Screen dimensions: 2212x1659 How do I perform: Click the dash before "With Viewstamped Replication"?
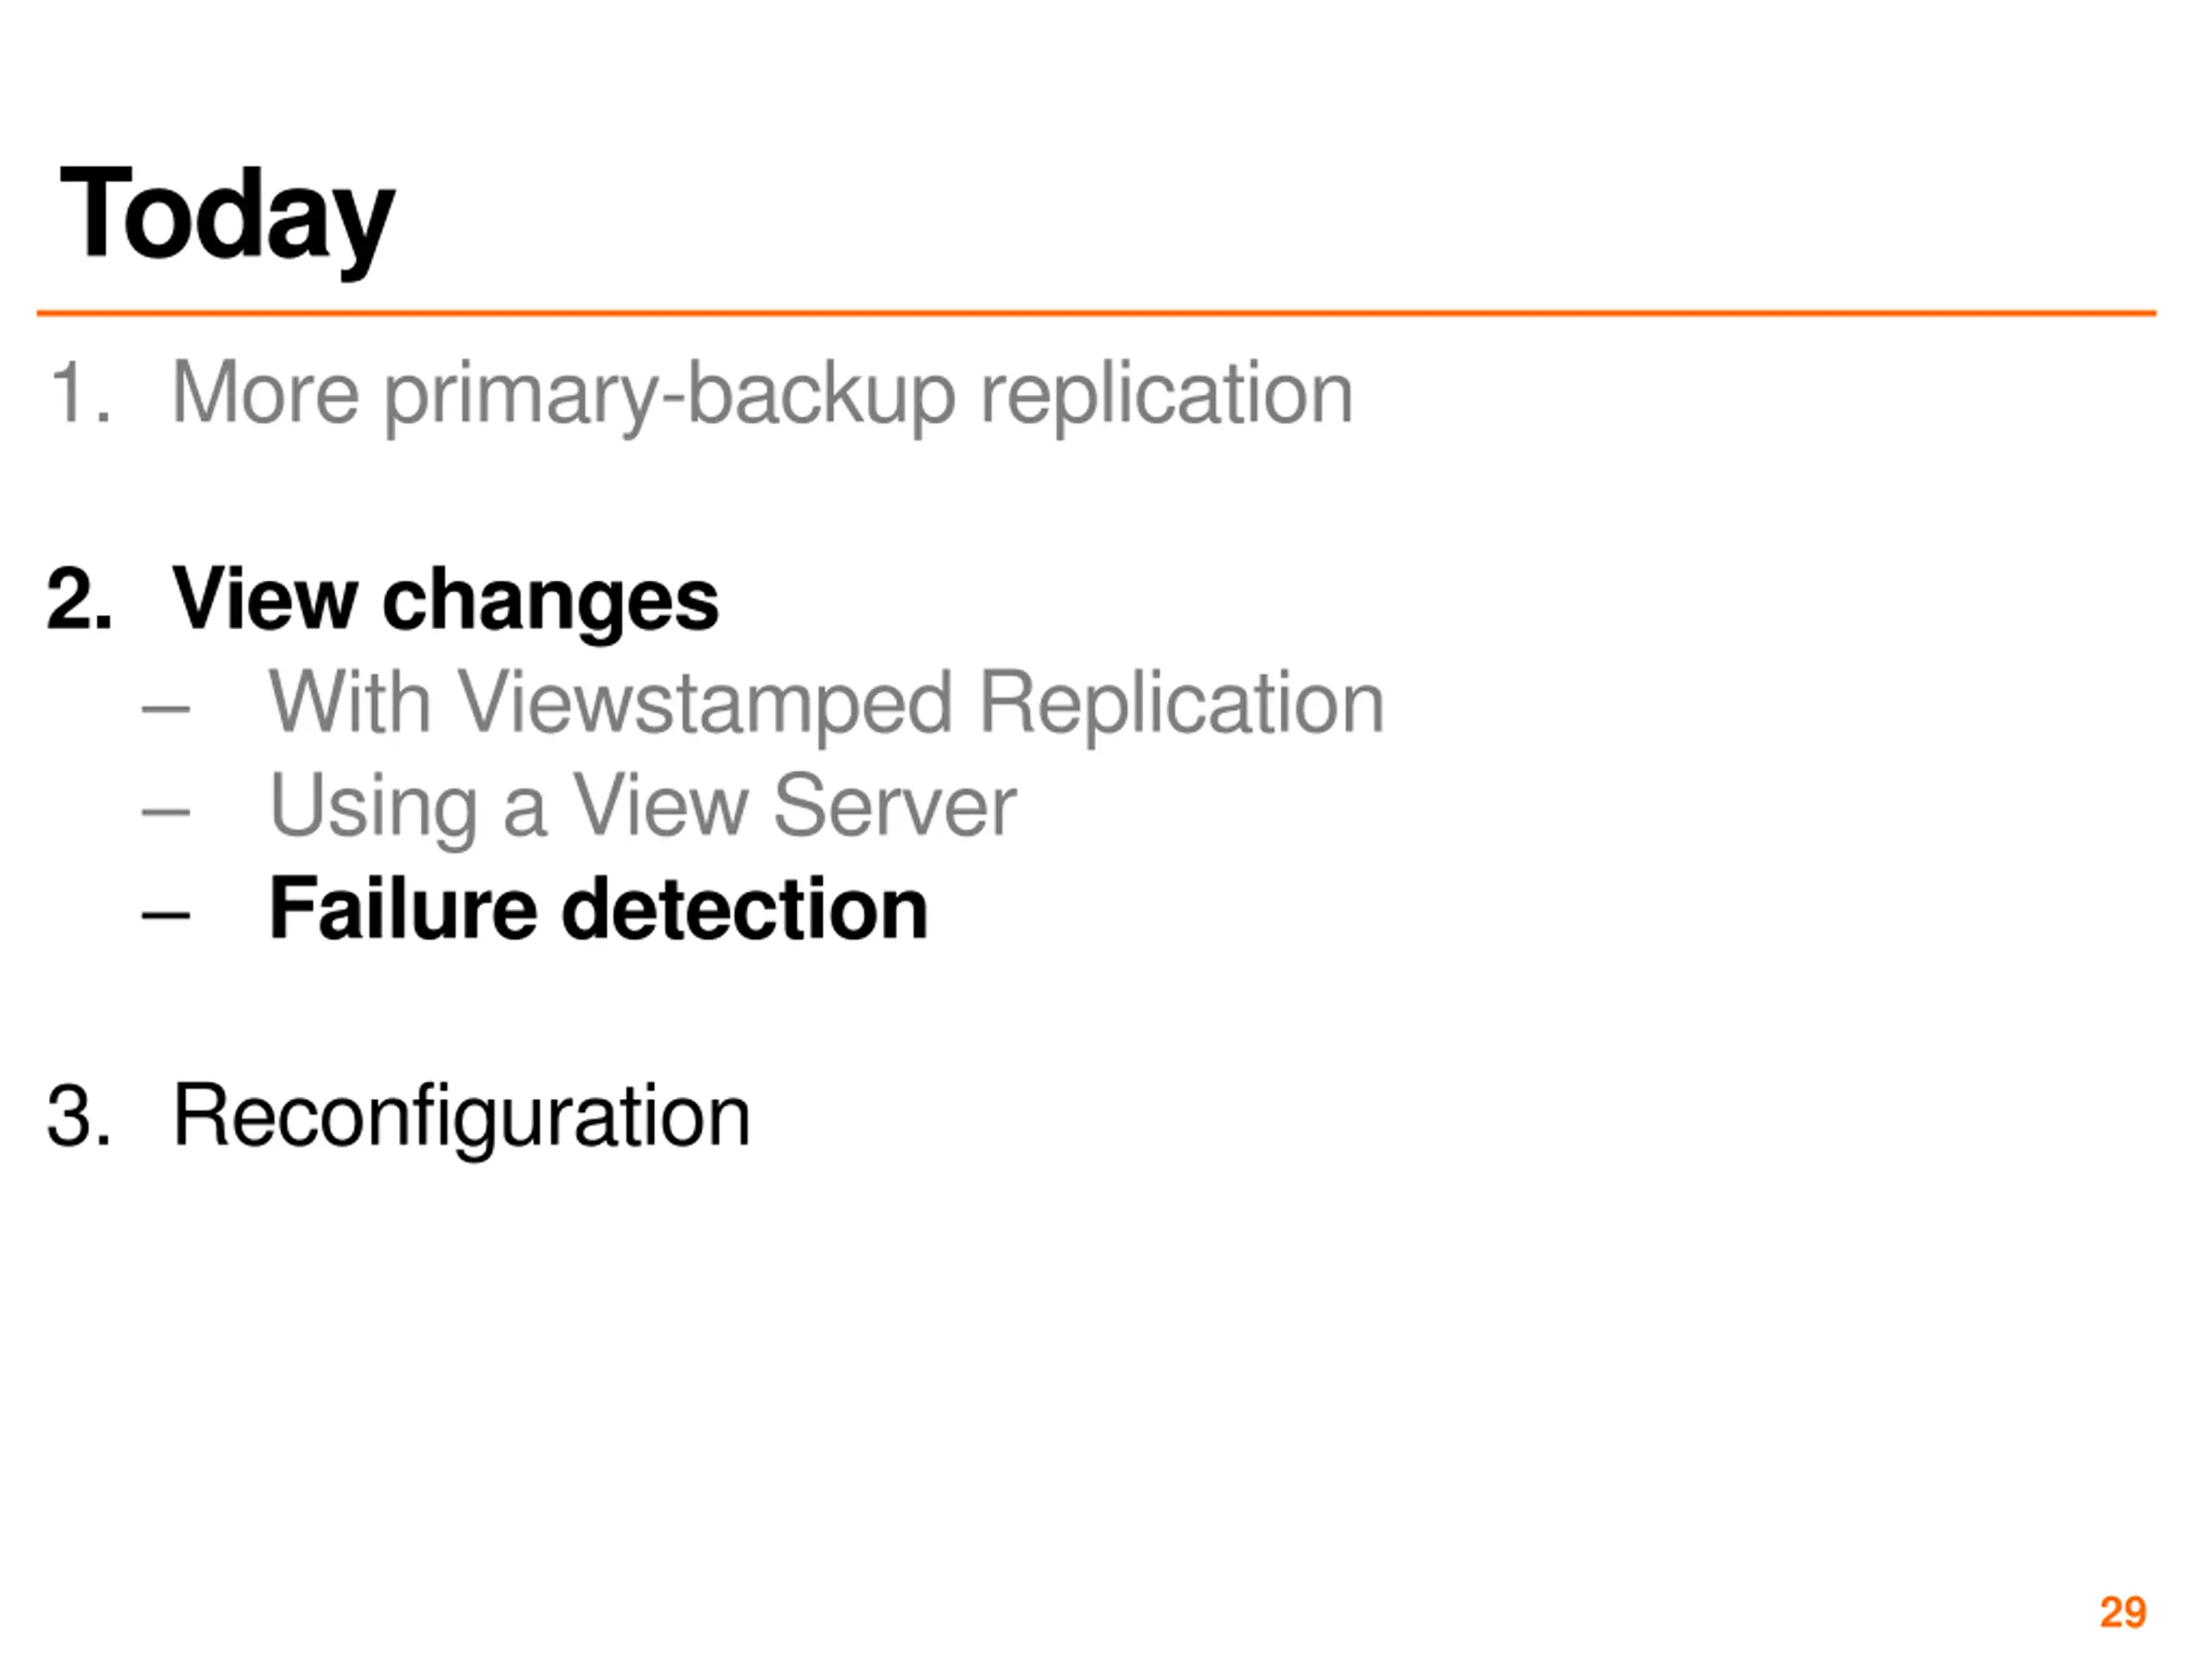point(166,709)
